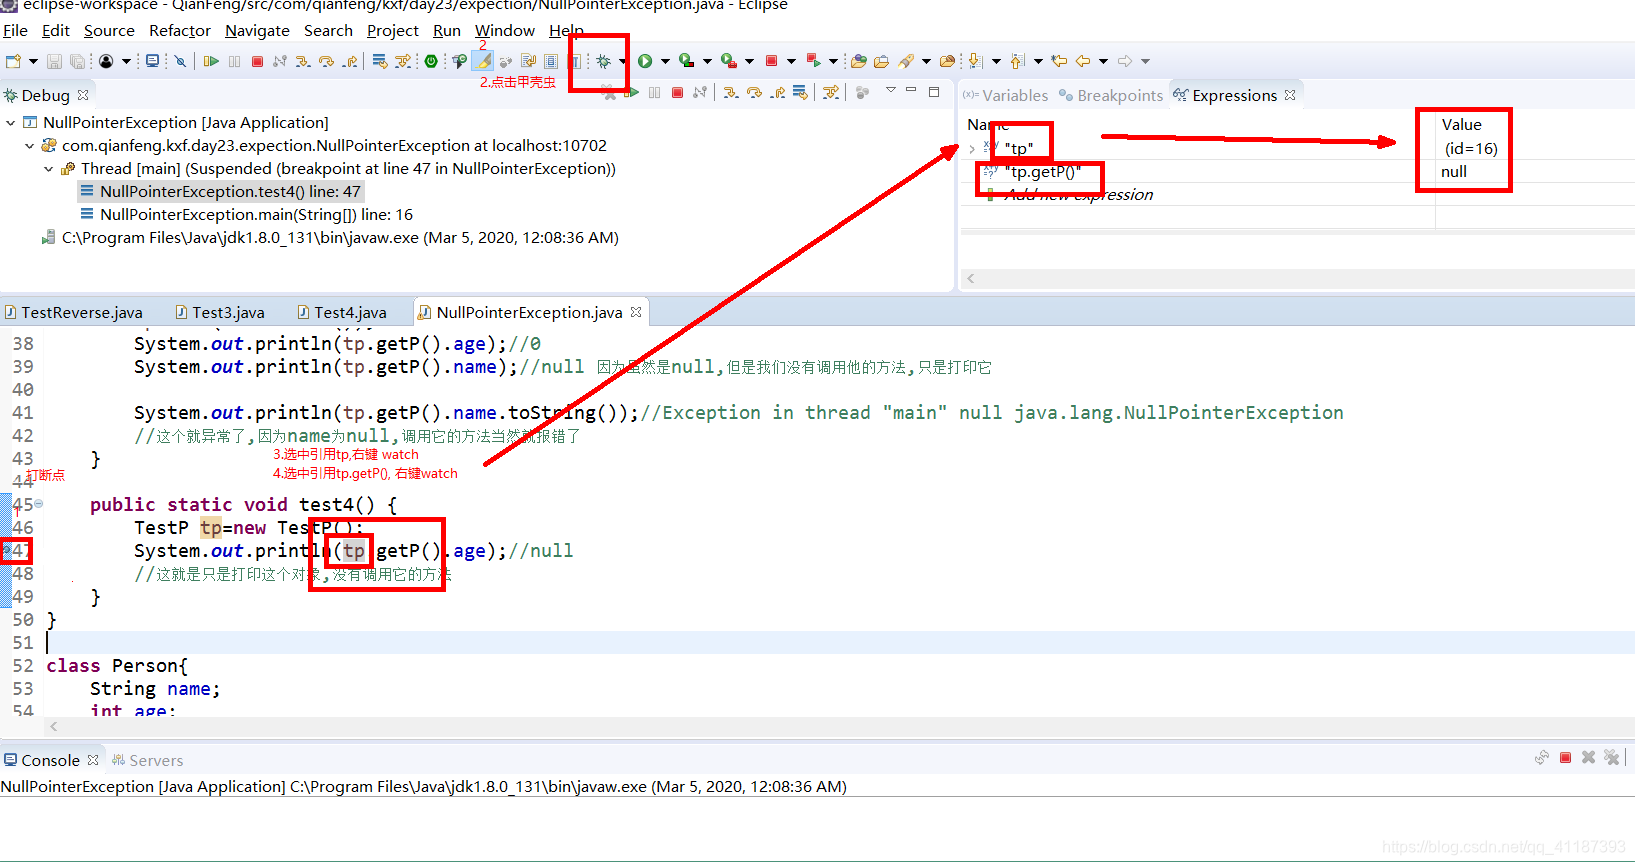Click the Drop to Frame toolbar icon
The width and height of the screenshot is (1635, 865).
pyautogui.click(x=379, y=61)
